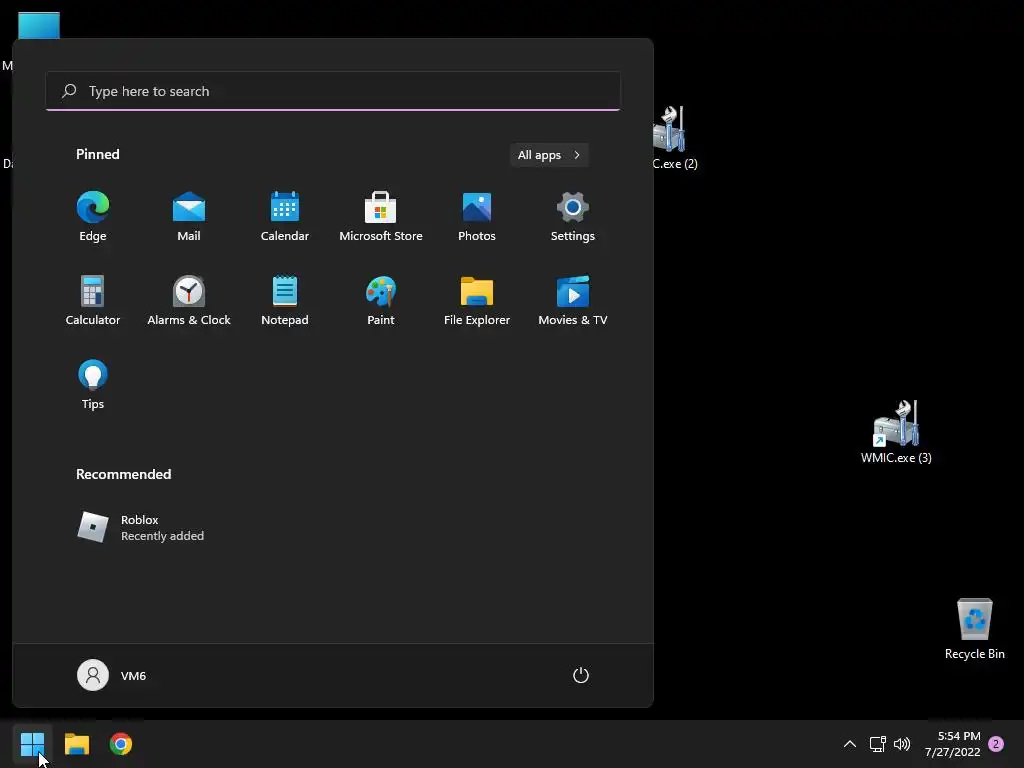Open the recommended Roblox app
1024x768 pixels.
click(x=140, y=528)
